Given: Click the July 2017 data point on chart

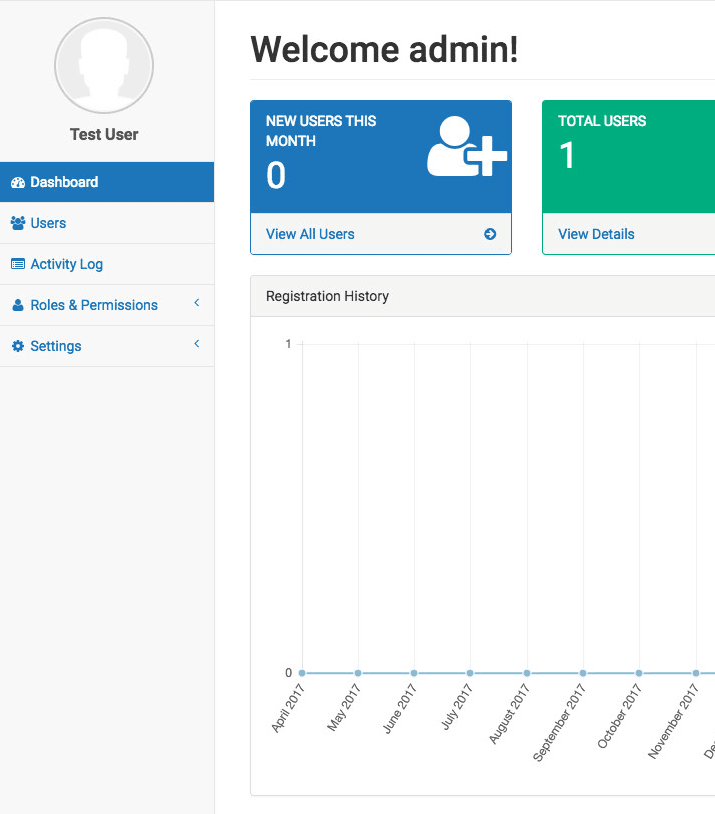Looking at the screenshot, I should click(470, 673).
